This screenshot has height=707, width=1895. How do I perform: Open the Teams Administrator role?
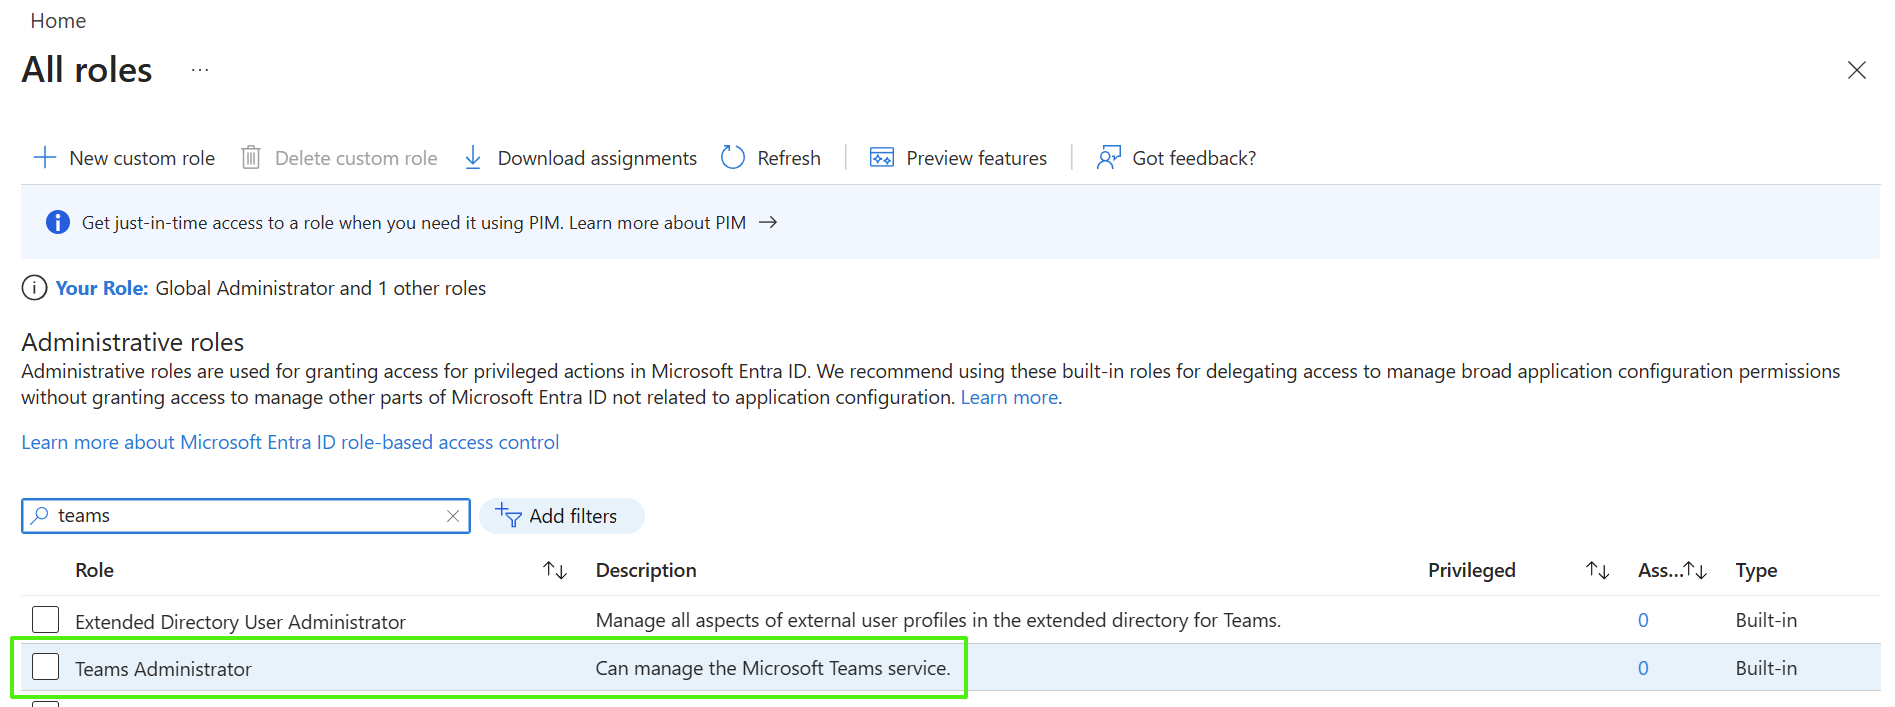point(163,669)
